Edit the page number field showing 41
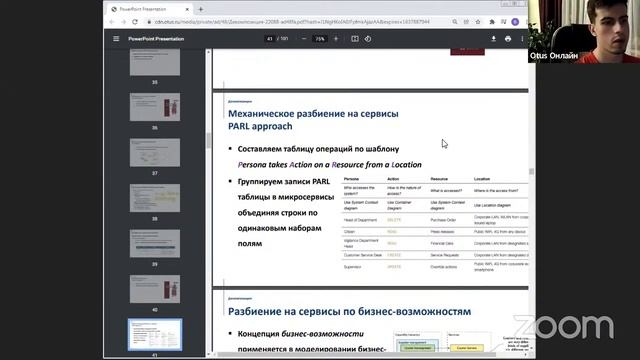Screen dimensions: 640x360 [270, 39]
